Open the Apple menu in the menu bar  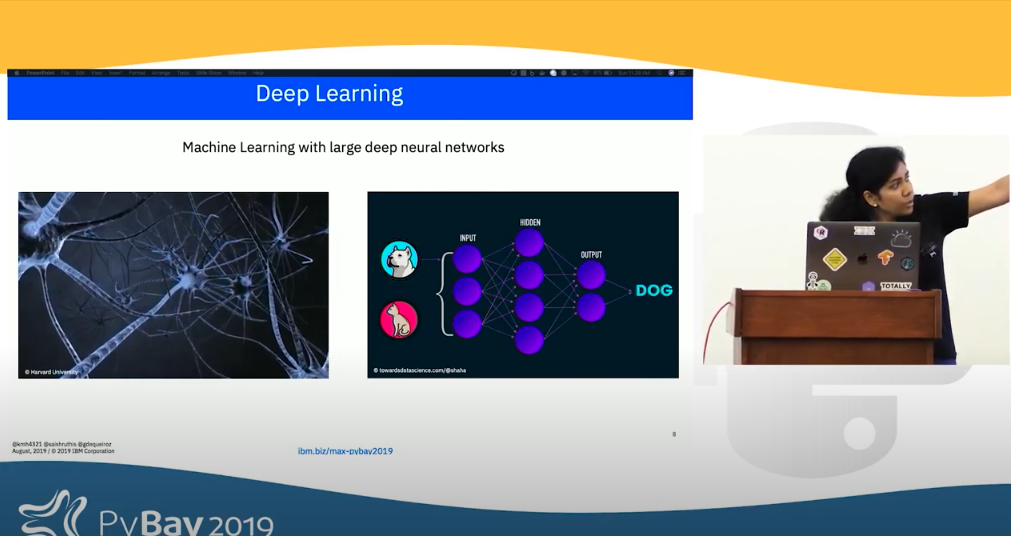click(x=16, y=73)
